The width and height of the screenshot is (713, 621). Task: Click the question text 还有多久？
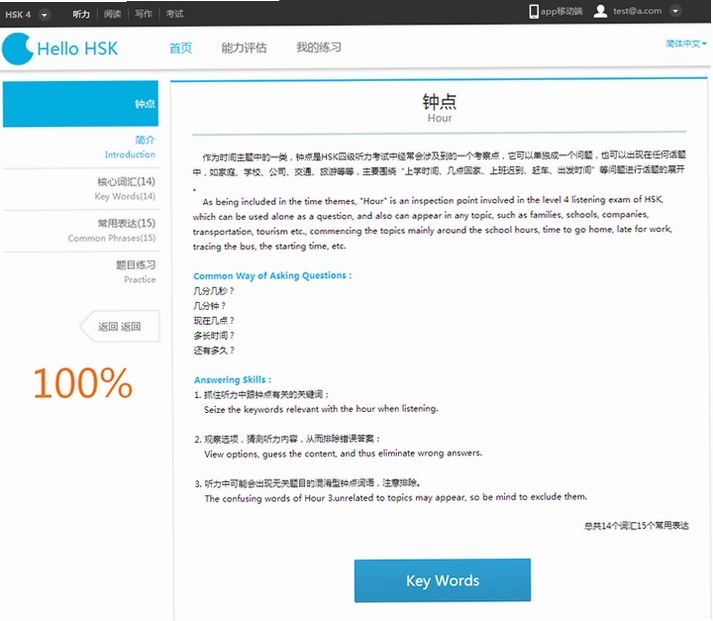tap(214, 351)
